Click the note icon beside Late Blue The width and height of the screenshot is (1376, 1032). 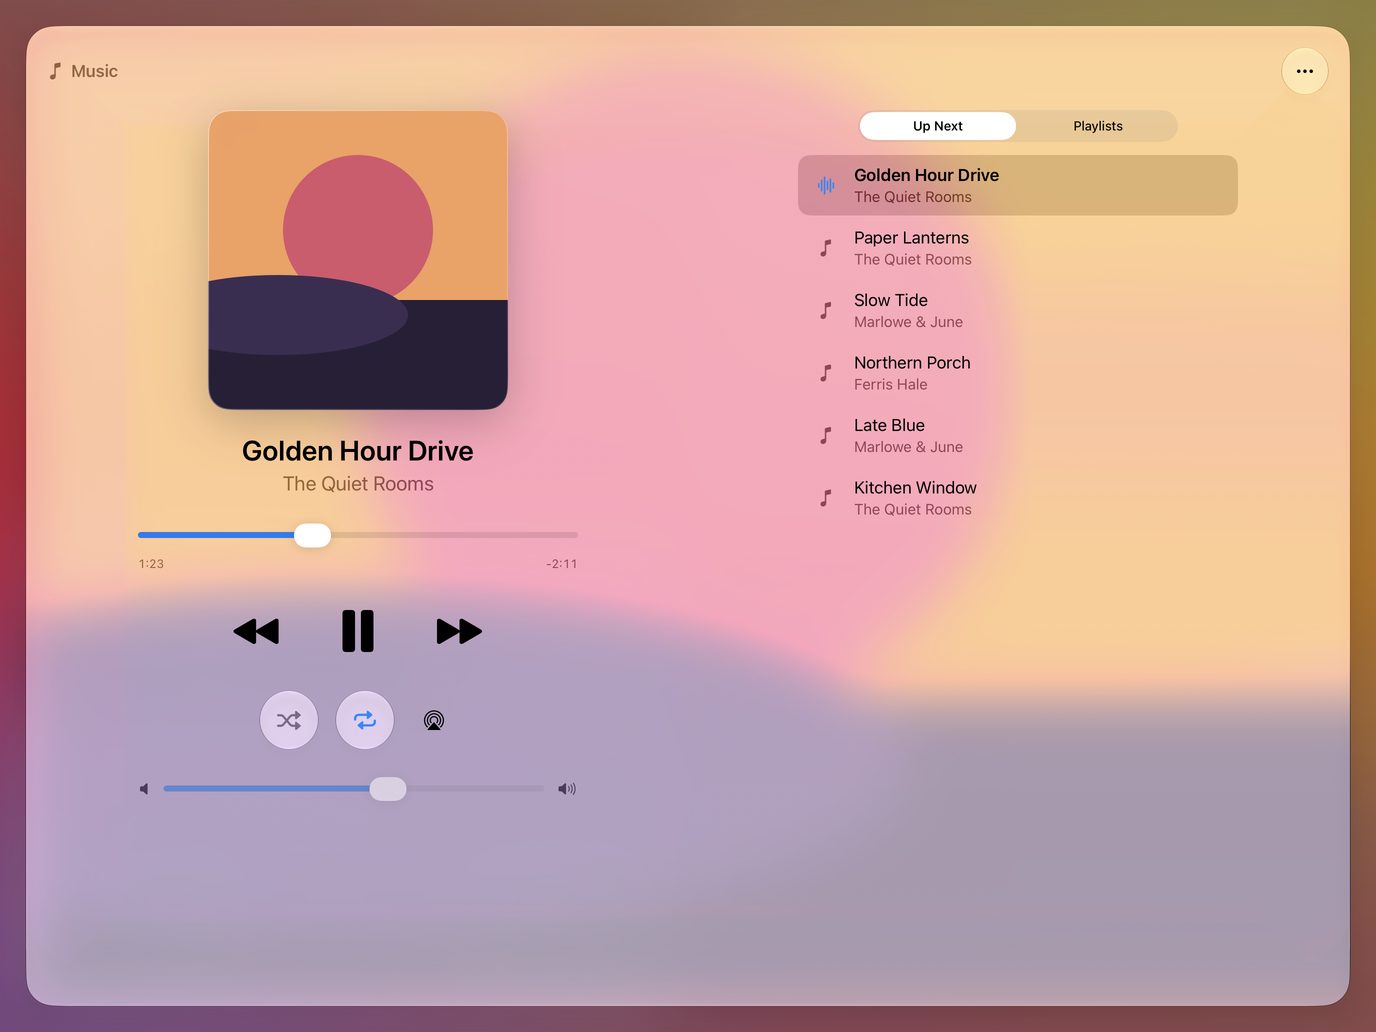(826, 435)
